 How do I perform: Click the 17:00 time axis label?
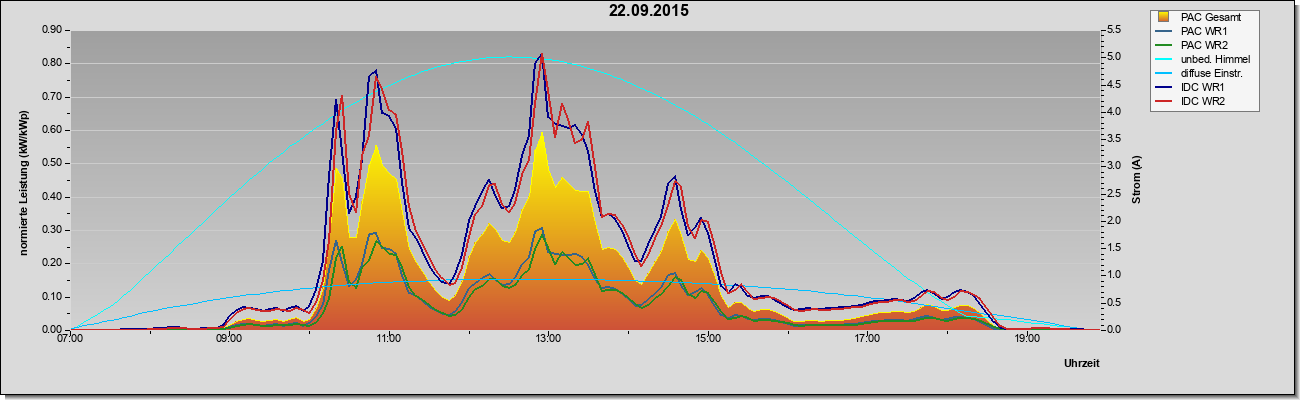click(x=867, y=339)
